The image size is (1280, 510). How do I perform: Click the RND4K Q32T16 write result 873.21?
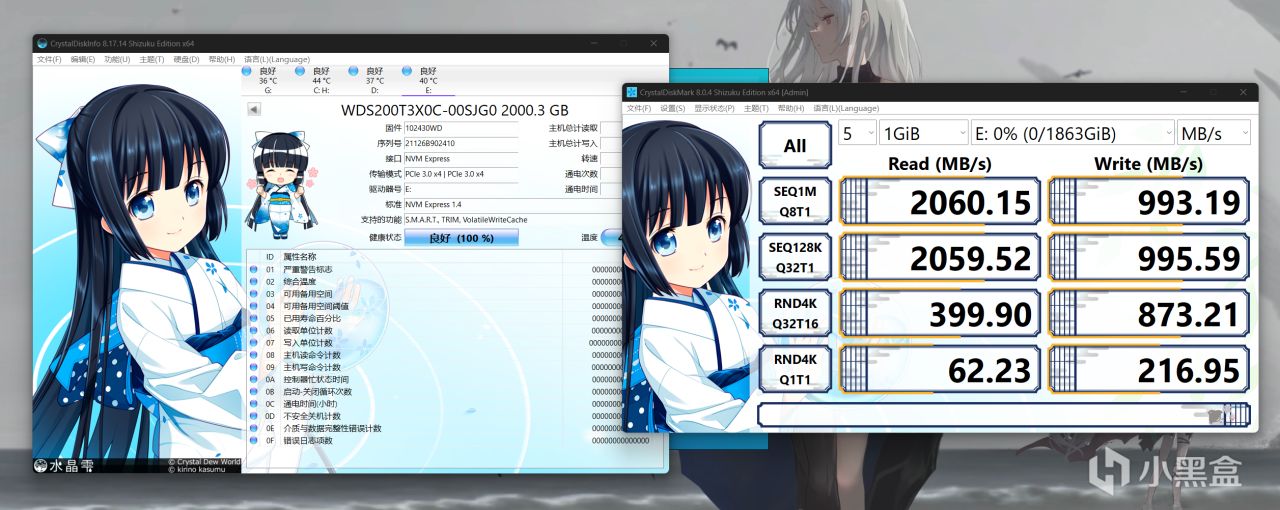pyautogui.click(x=1149, y=315)
